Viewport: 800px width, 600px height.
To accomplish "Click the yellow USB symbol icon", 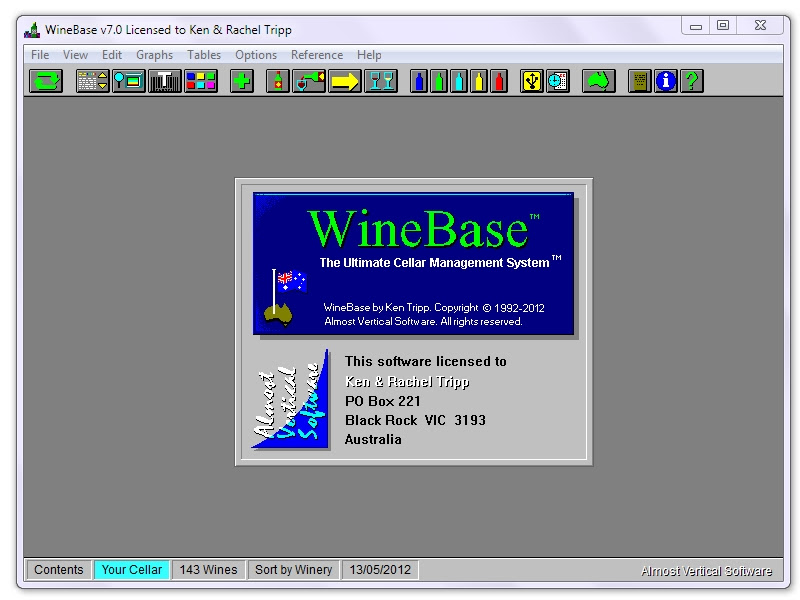I will coord(532,81).
